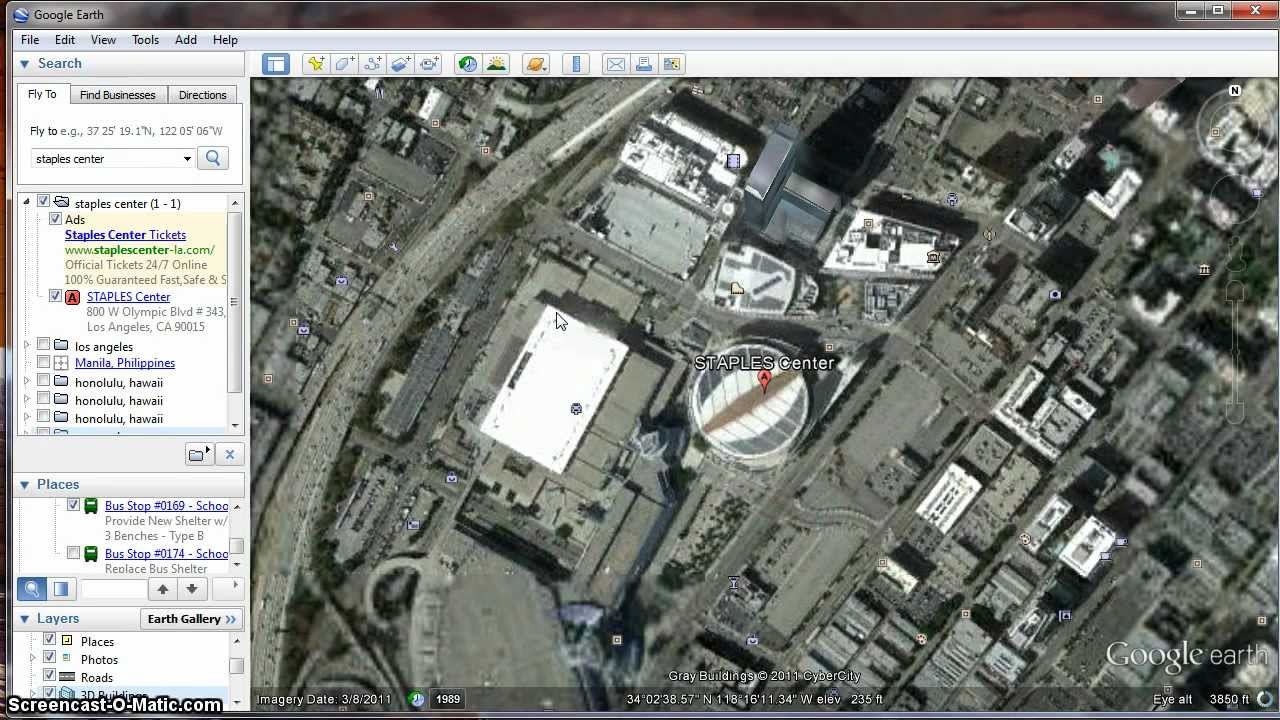
Task: Start the Record a Tour tool
Action: coord(429,64)
